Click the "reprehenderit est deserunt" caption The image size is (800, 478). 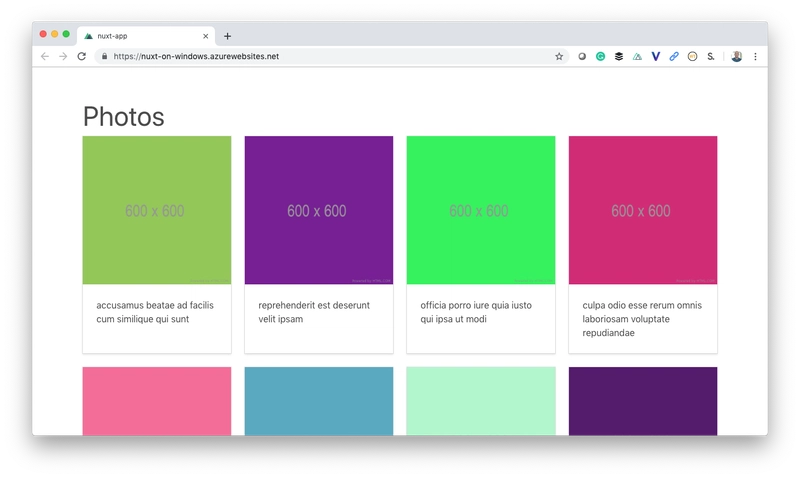tap(314, 312)
